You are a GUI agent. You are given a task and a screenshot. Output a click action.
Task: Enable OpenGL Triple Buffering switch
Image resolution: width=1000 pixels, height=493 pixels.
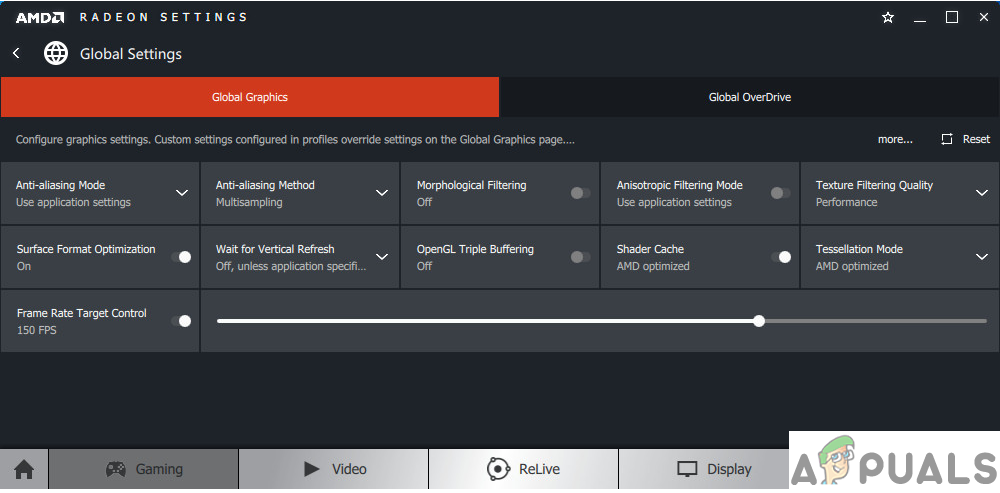pyautogui.click(x=580, y=257)
